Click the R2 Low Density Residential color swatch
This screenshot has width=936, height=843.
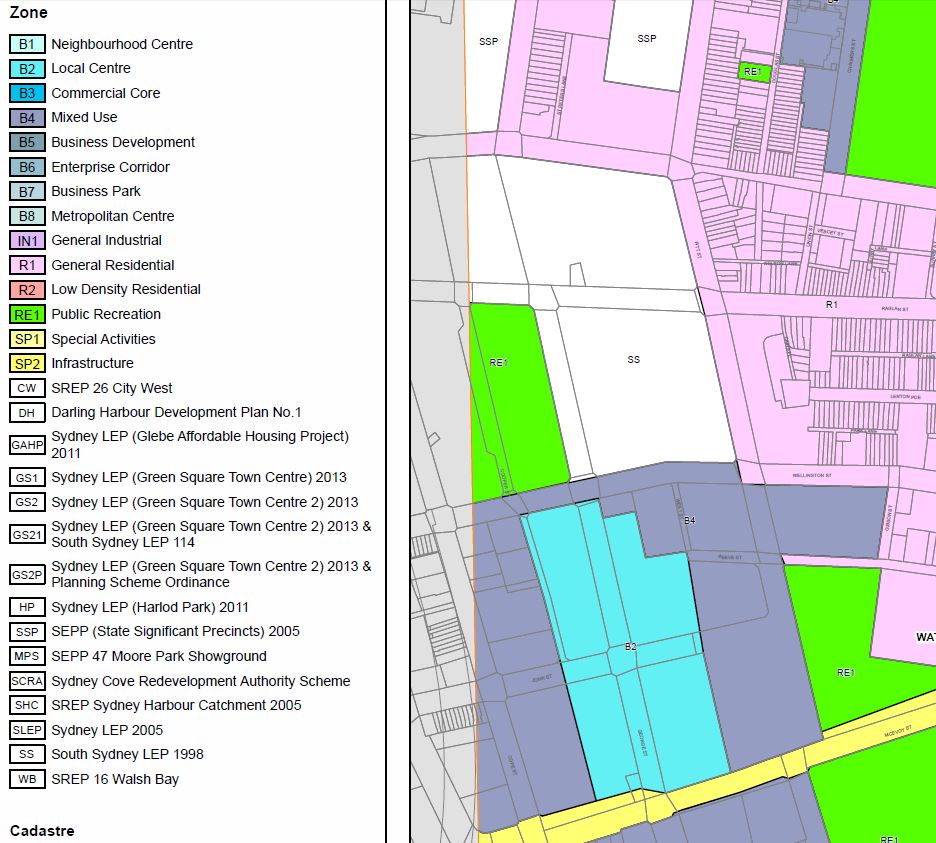pyautogui.click(x=26, y=289)
